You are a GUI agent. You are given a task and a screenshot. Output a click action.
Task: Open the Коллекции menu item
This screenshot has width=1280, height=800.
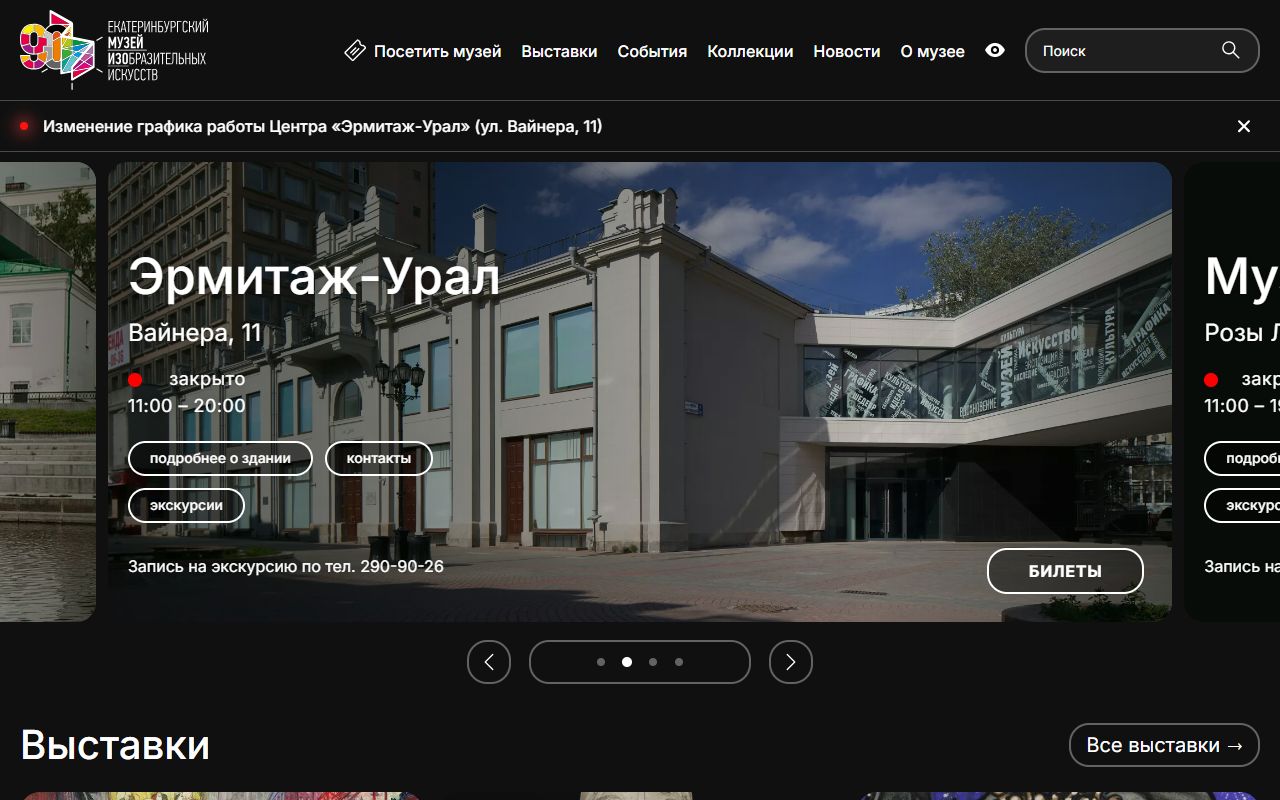tap(750, 51)
